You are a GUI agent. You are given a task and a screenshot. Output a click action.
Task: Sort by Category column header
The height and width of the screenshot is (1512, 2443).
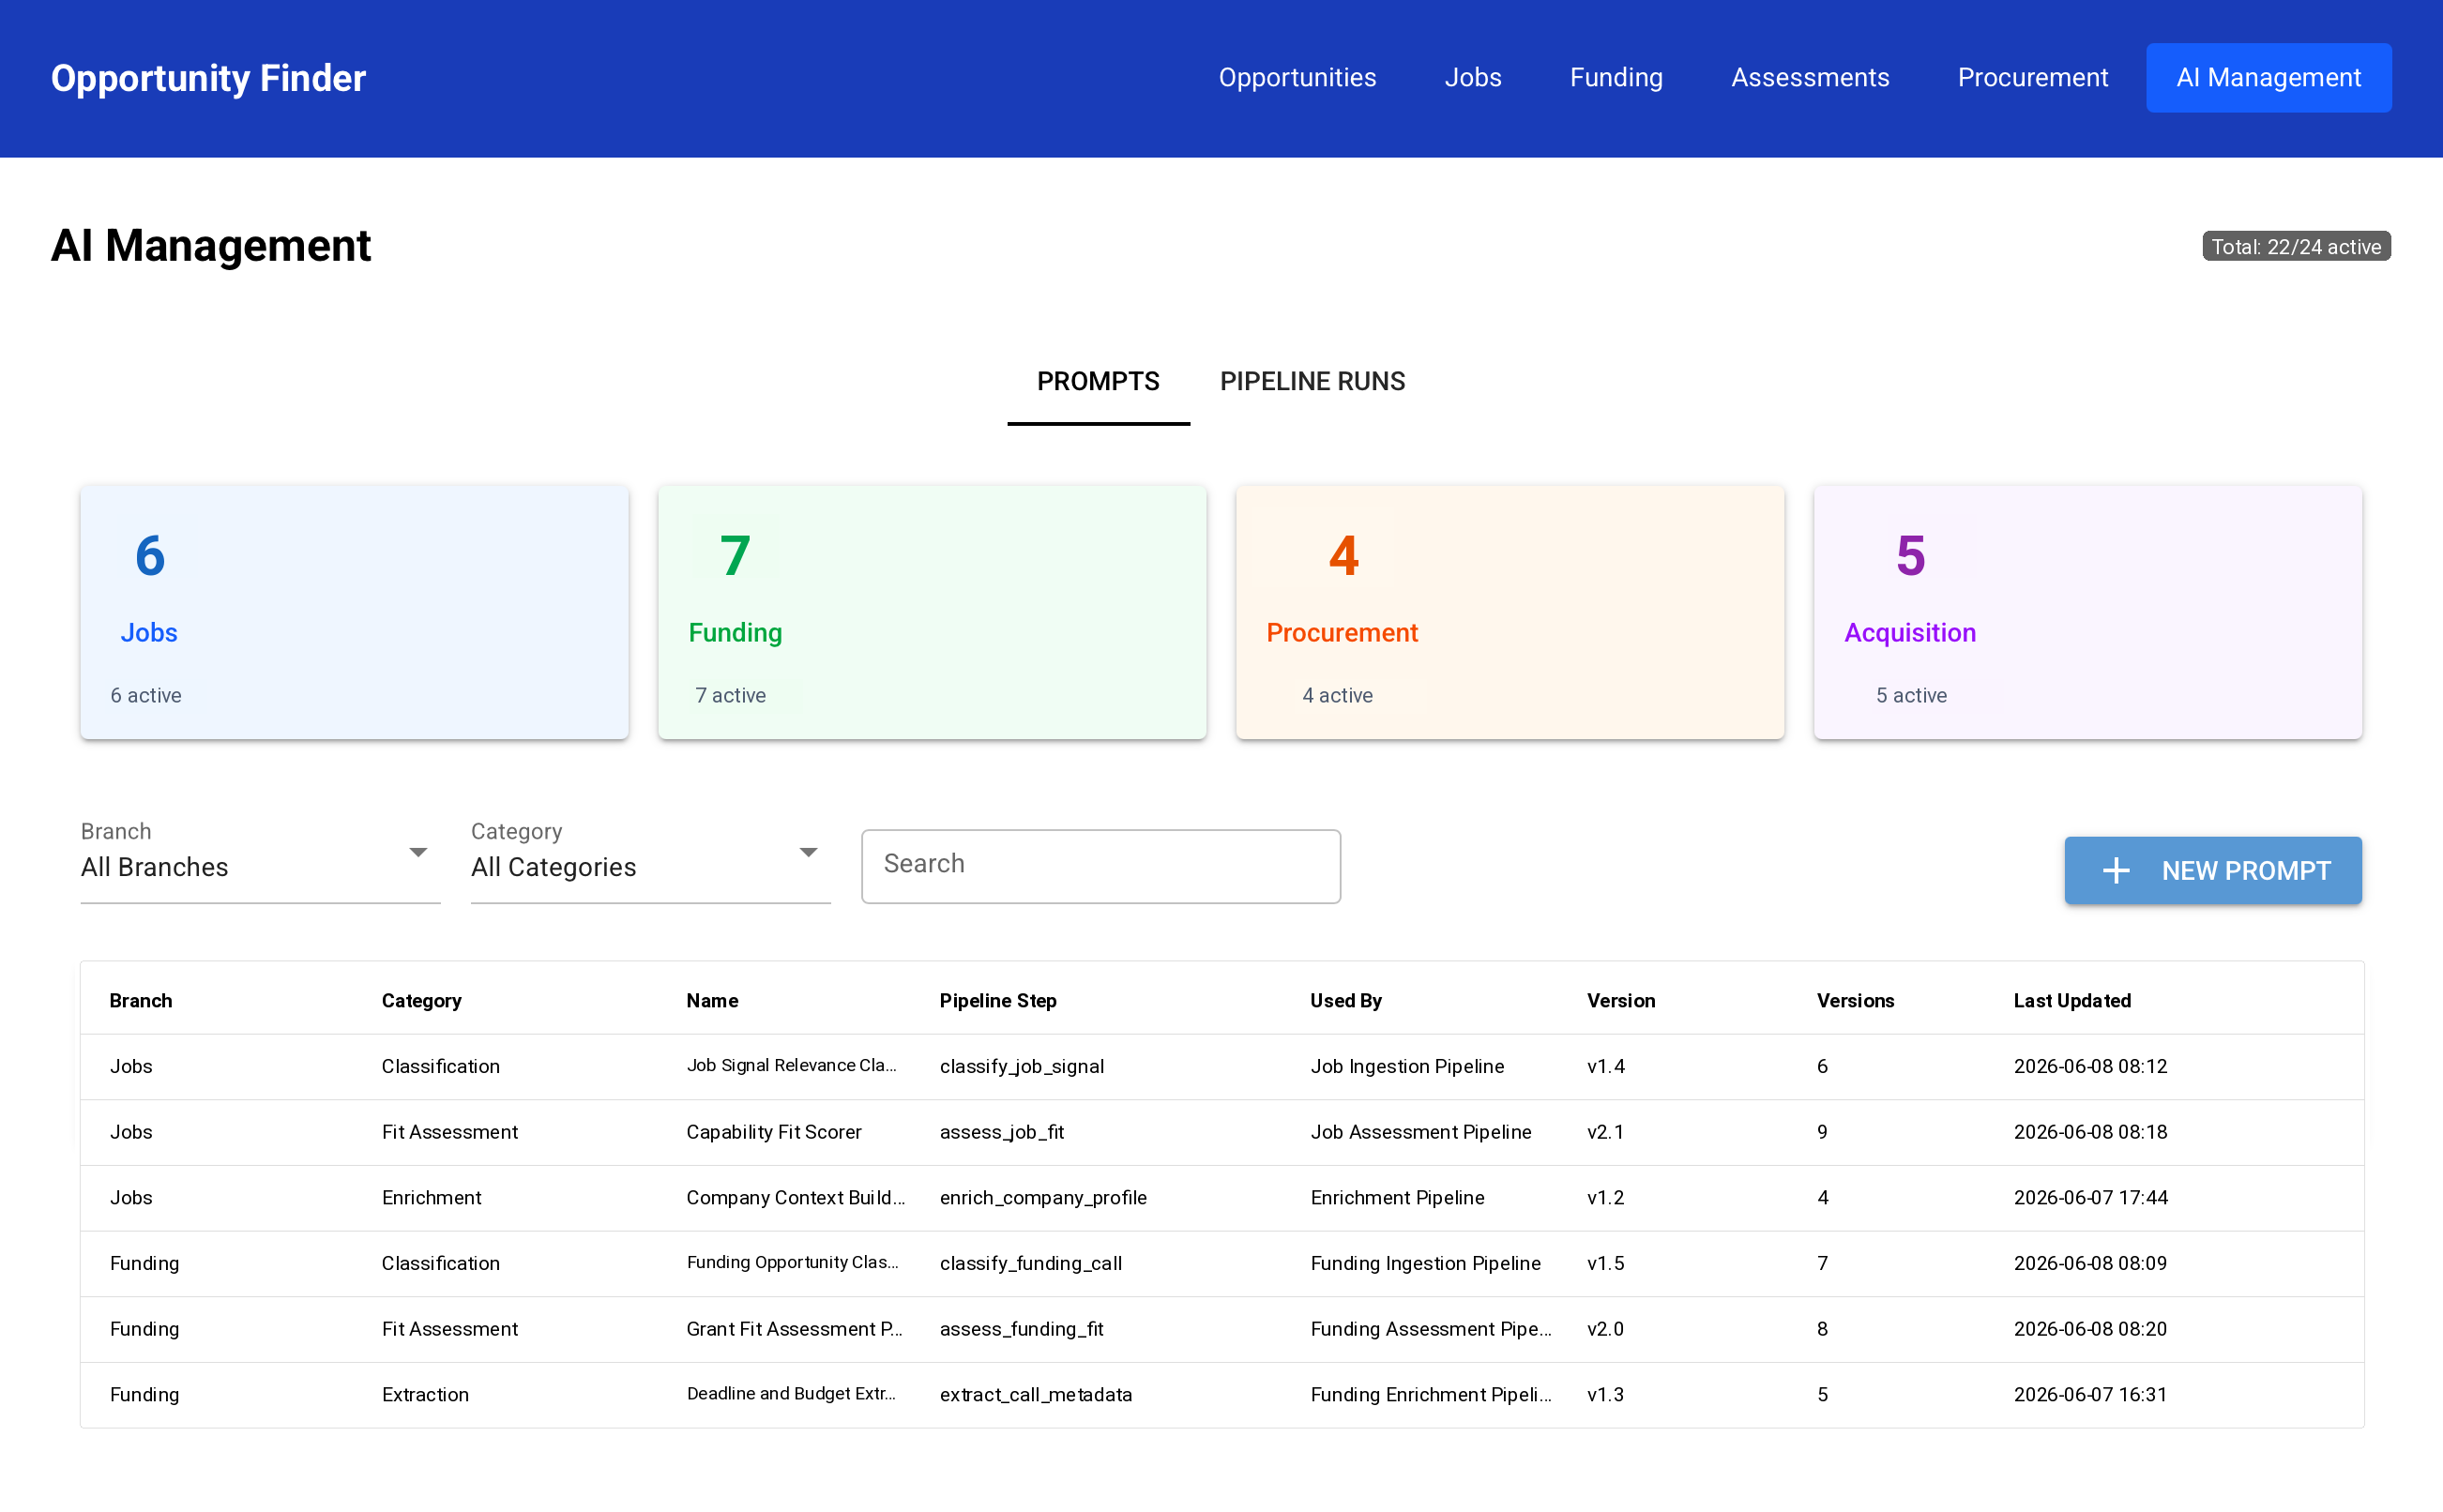[421, 1001]
